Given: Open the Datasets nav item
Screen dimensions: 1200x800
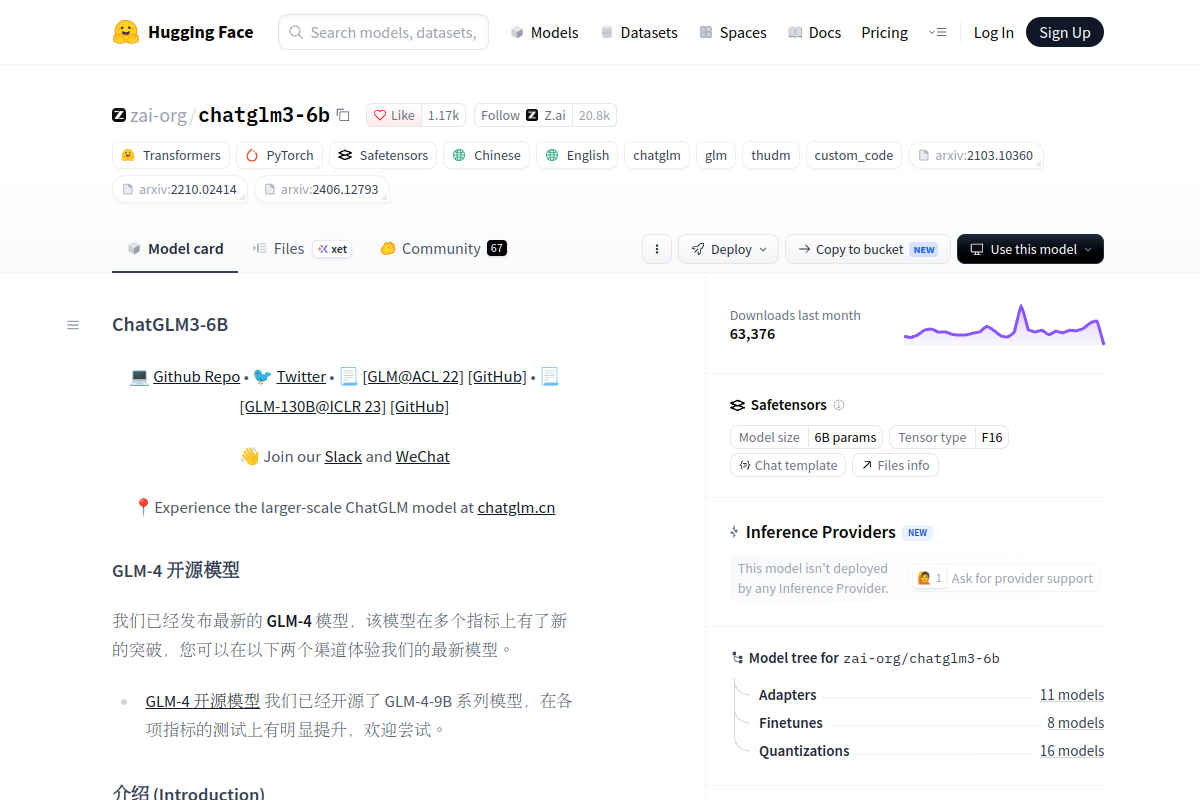Looking at the screenshot, I should [x=639, y=32].
